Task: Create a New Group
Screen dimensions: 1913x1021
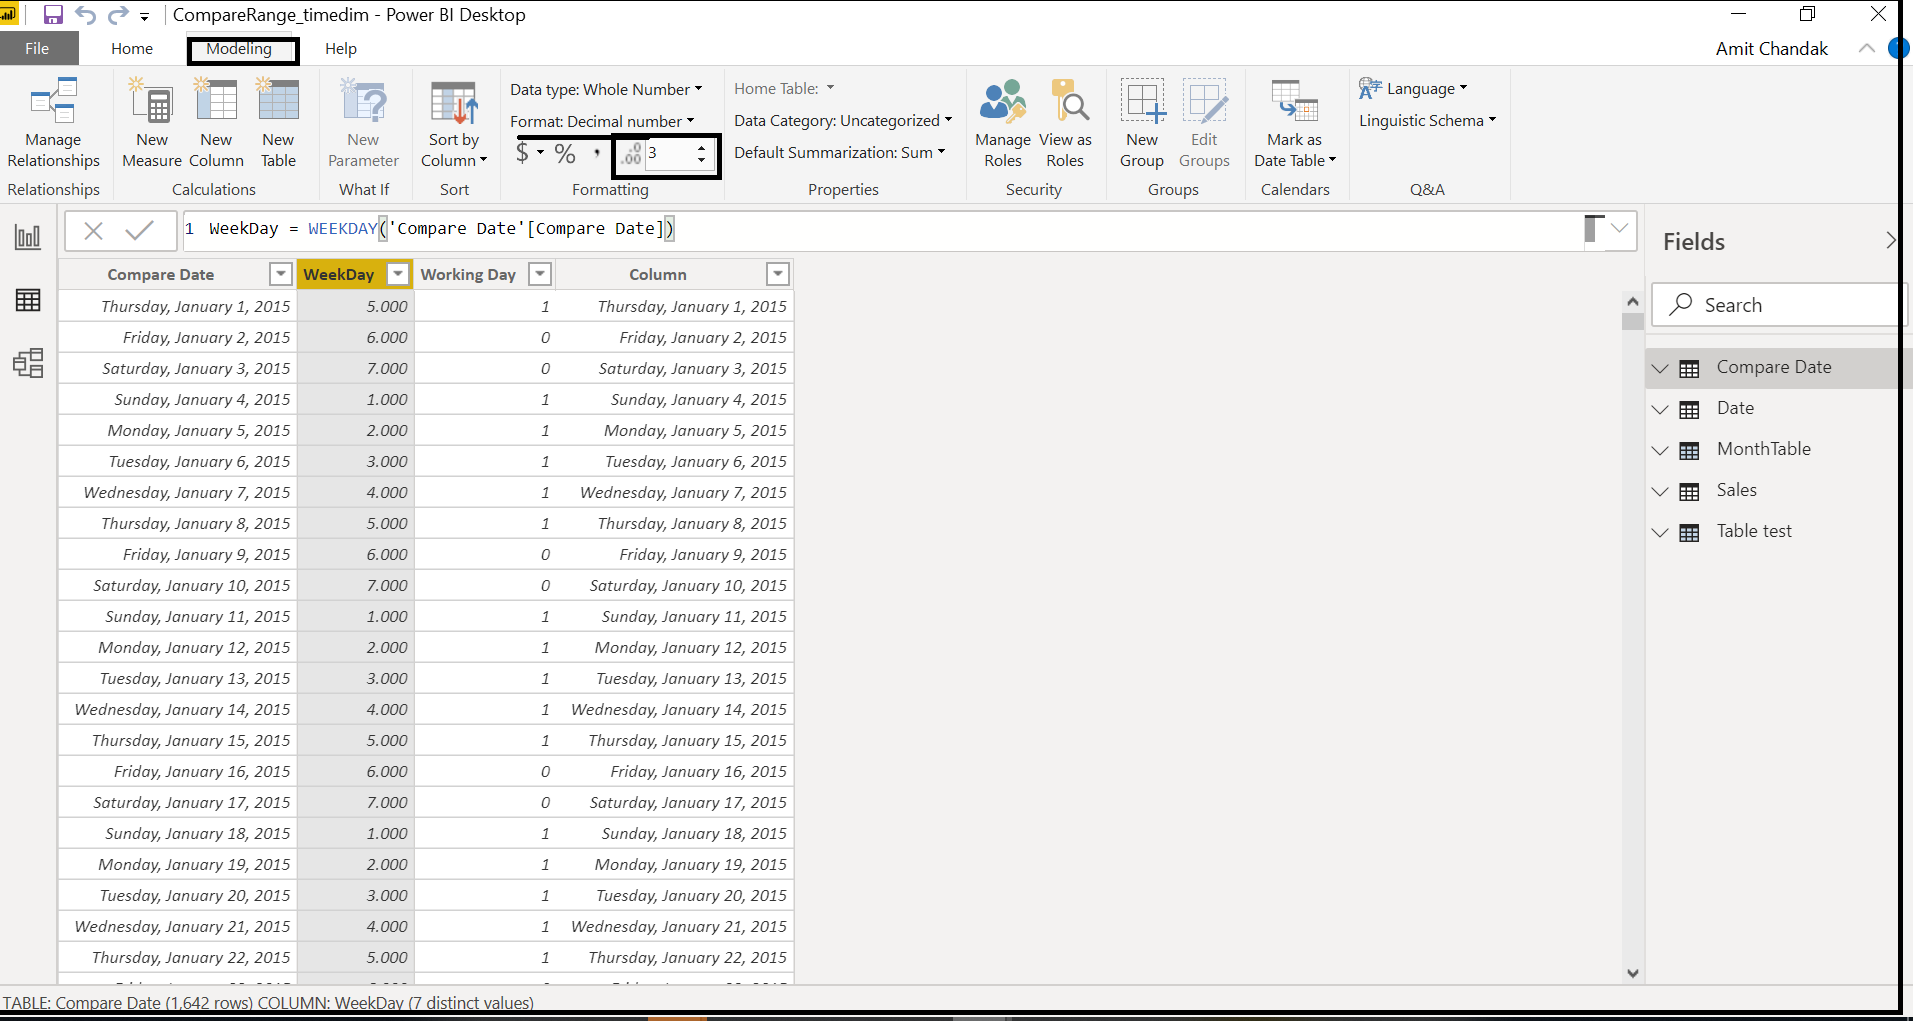Action: pos(1142,123)
